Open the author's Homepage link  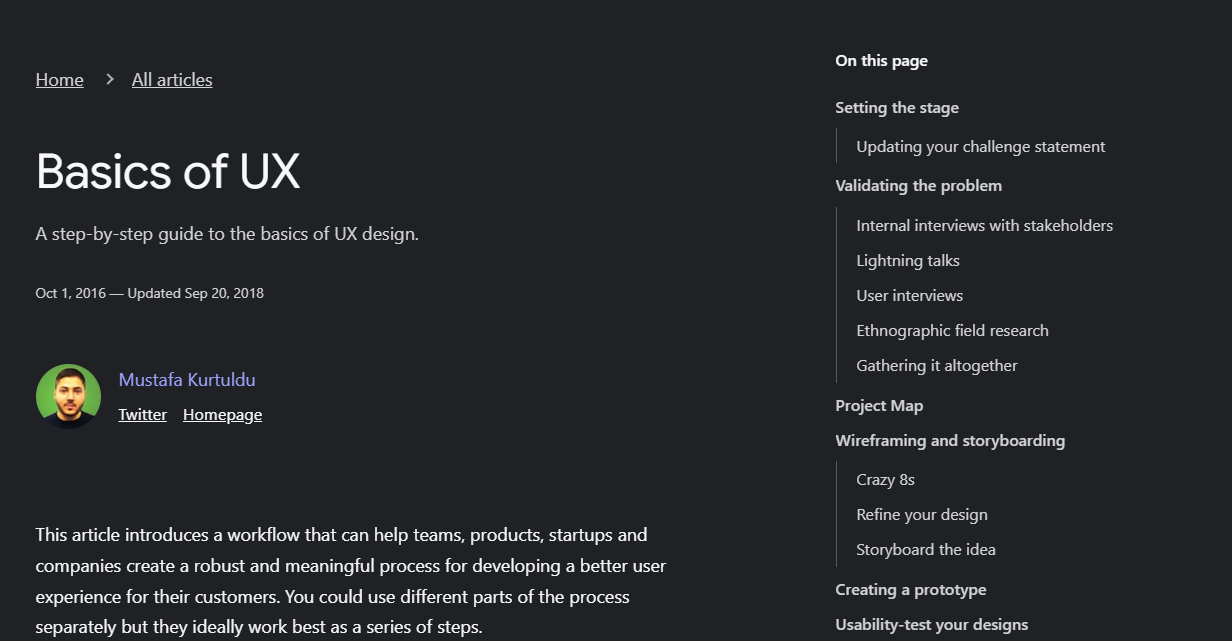(x=222, y=414)
